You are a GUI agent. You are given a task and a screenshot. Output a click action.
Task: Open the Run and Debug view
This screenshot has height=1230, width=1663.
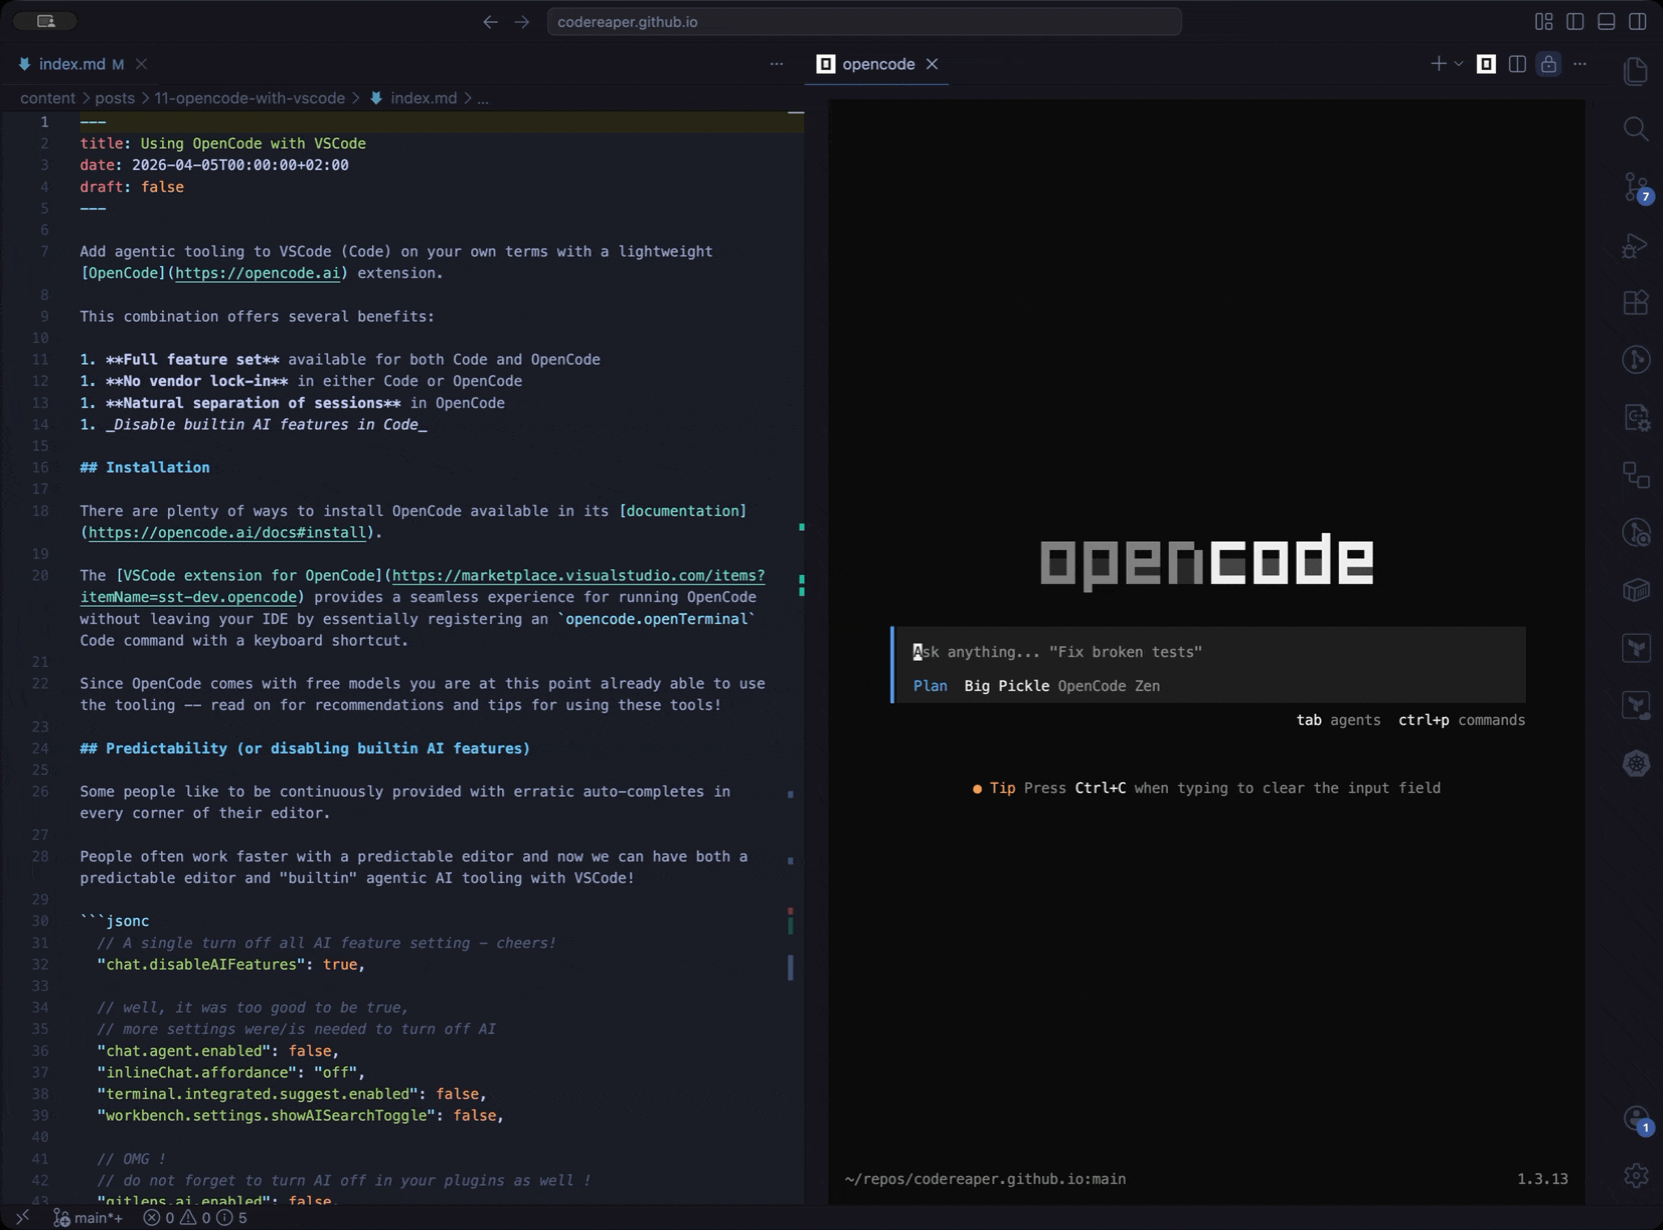[x=1636, y=245]
